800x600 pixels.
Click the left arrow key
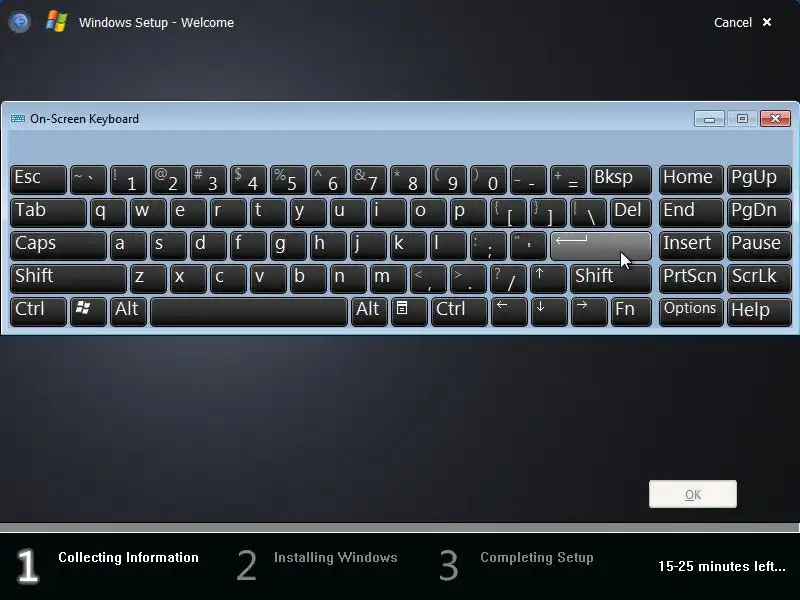(509, 312)
